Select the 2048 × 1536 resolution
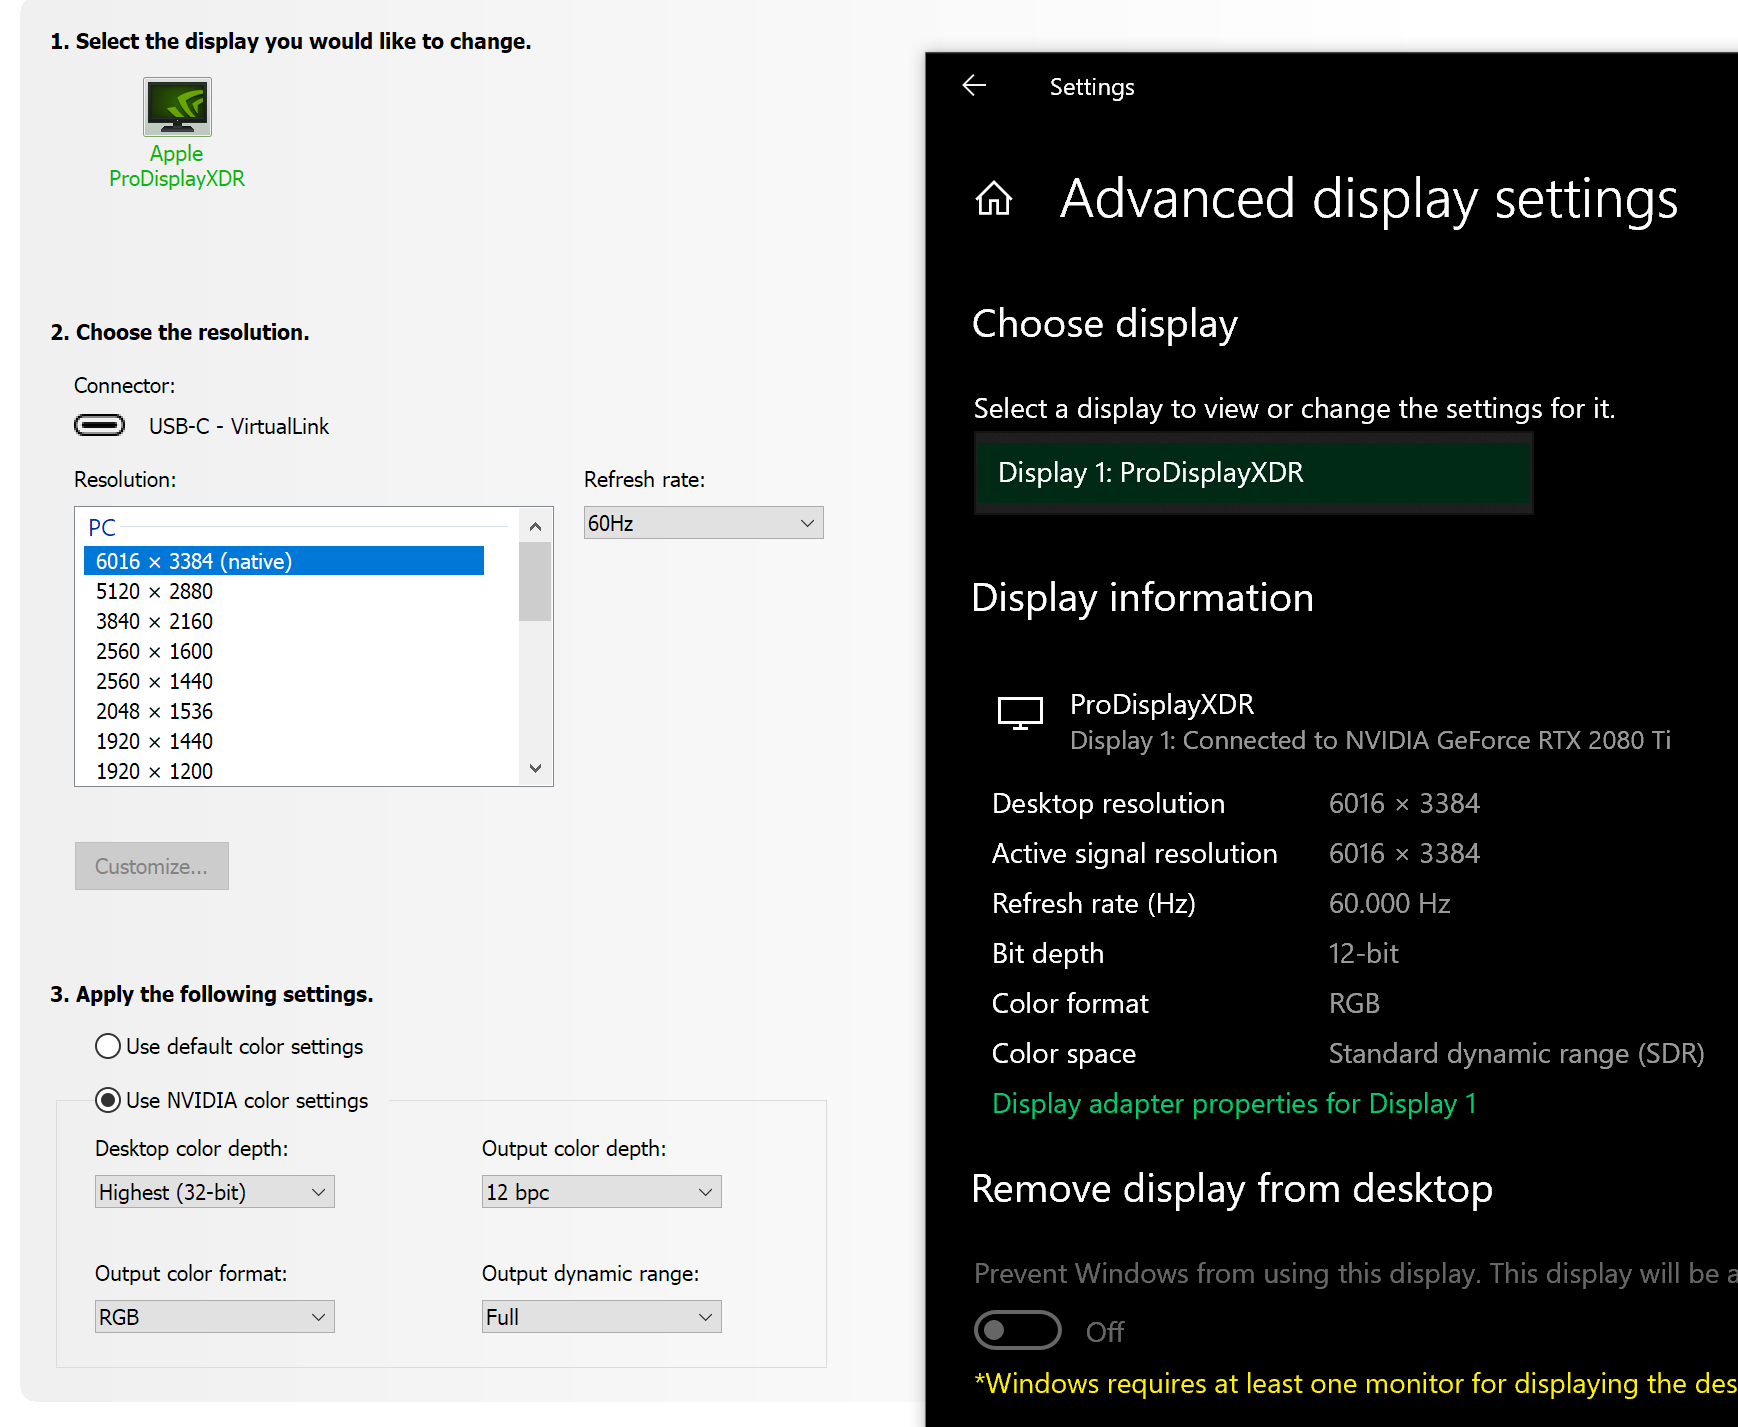This screenshot has height=1427, width=1738. [154, 711]
